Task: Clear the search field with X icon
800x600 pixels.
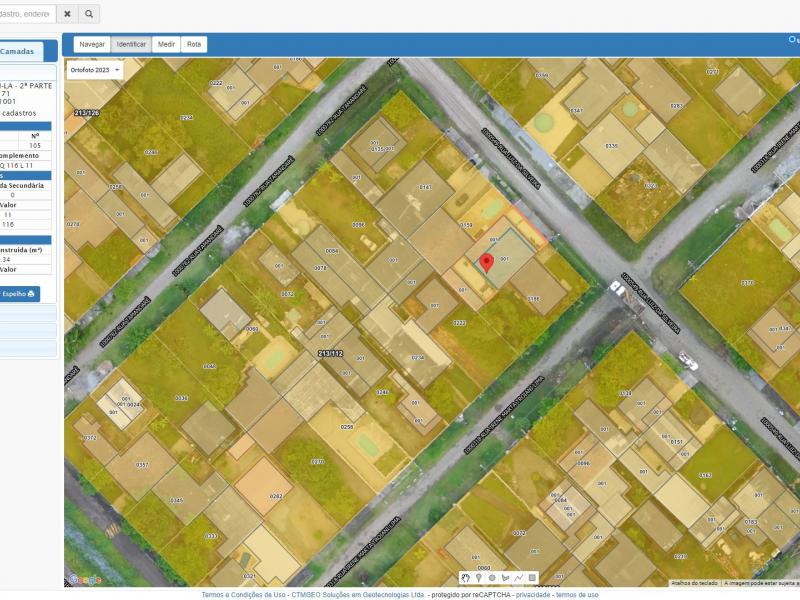Action: point(67,14)
